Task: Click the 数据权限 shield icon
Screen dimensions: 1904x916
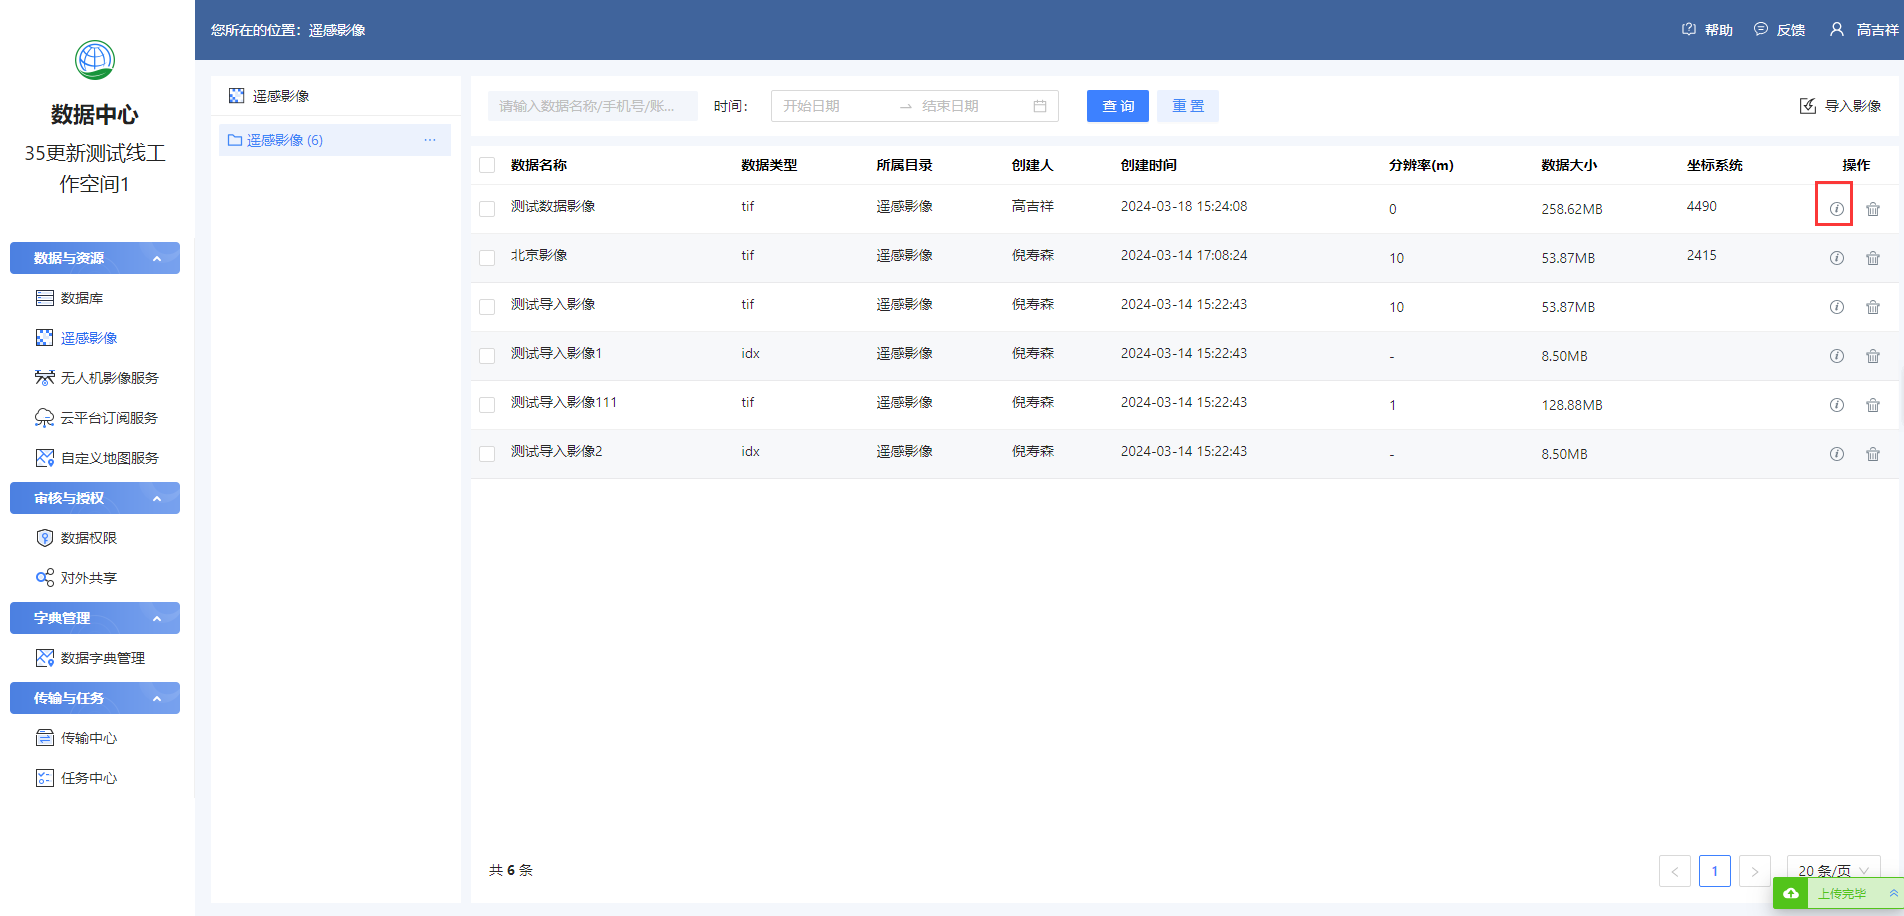Action: coord(45,538)
